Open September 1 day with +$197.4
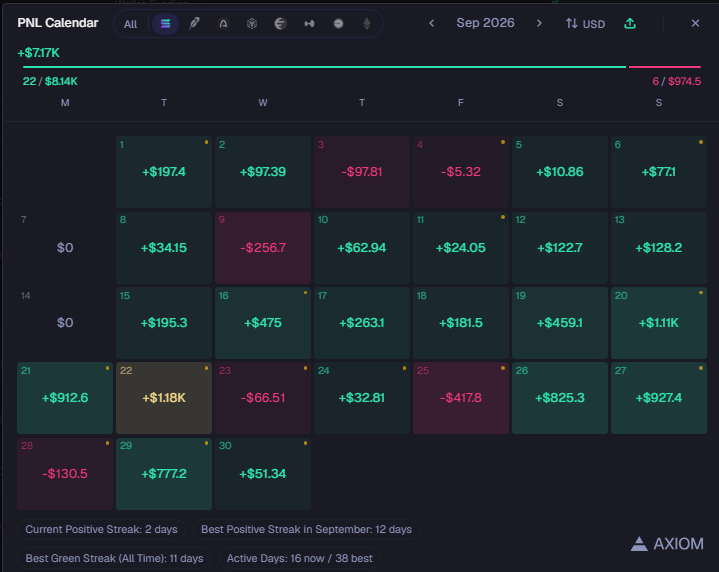This screenshot has height=572, width=719. coord(164,172)
